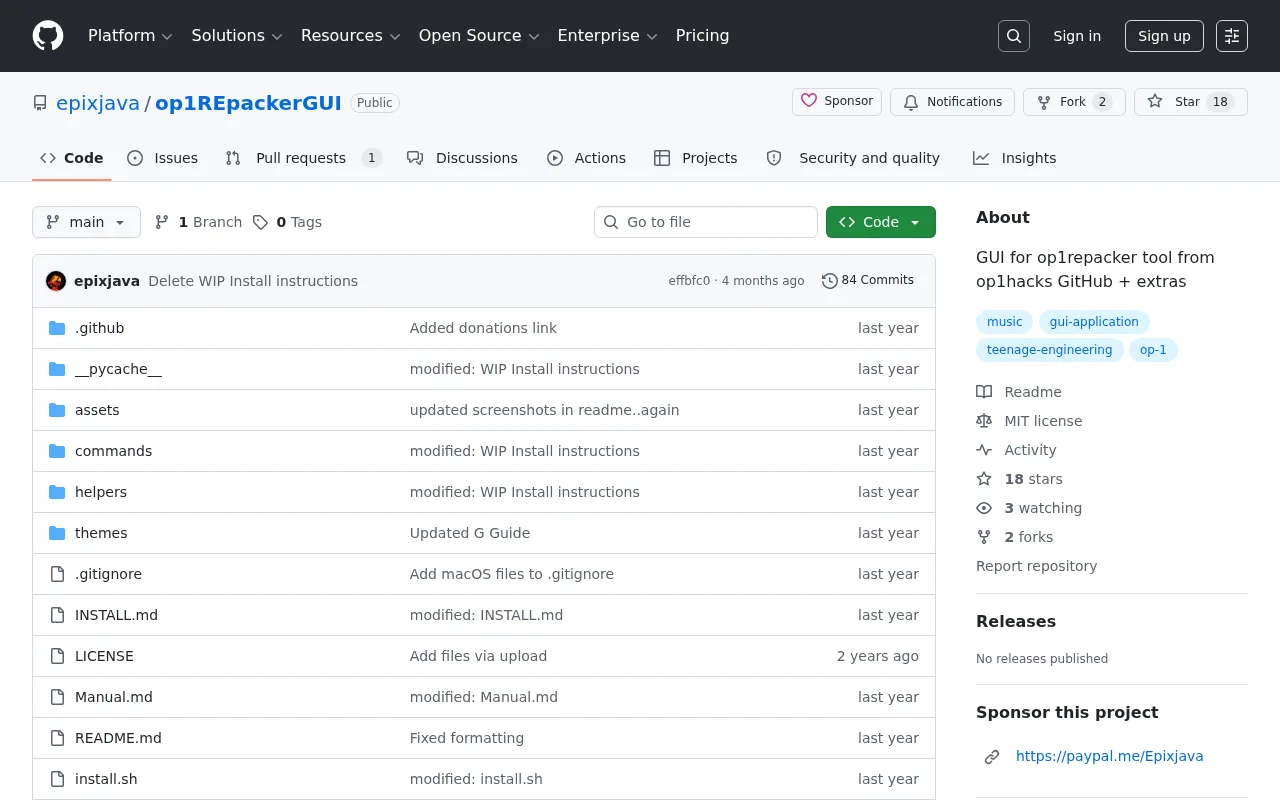Viewport: 1280px width, 800px height.
Task: View the 3 watching link
Action: point(1029,508)
